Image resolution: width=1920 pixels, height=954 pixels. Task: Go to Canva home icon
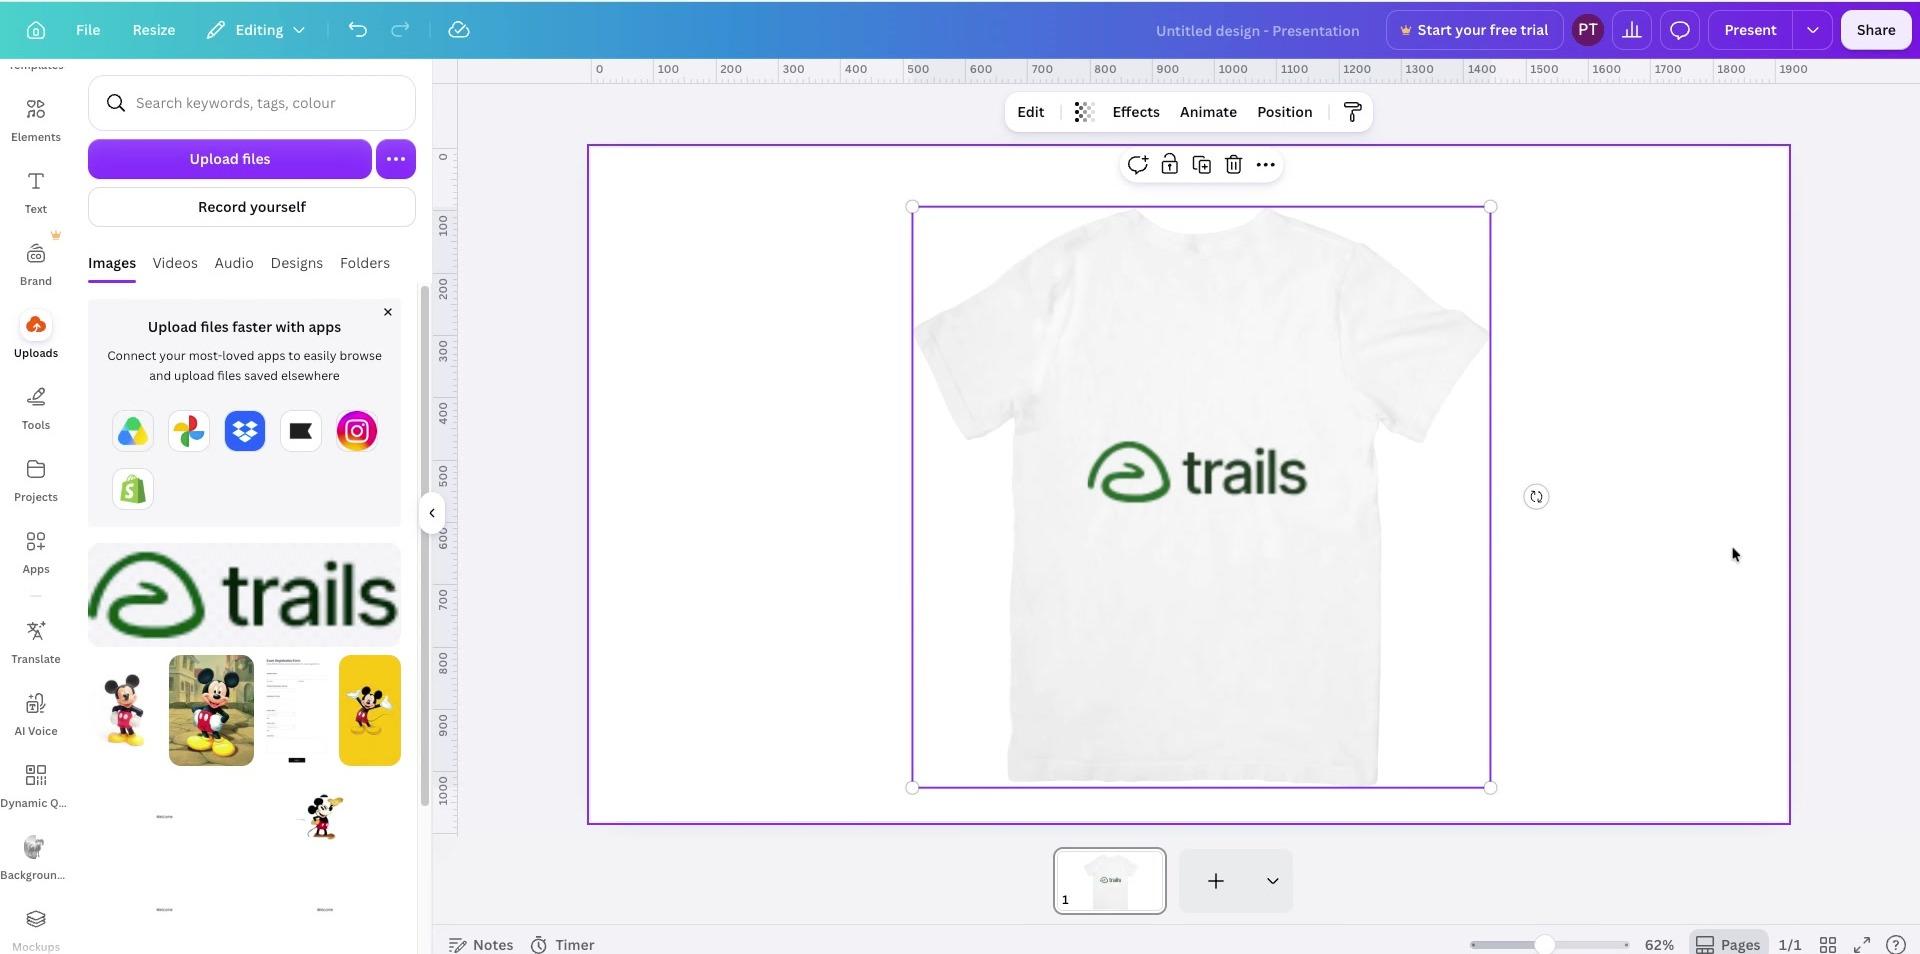point(36,30)
